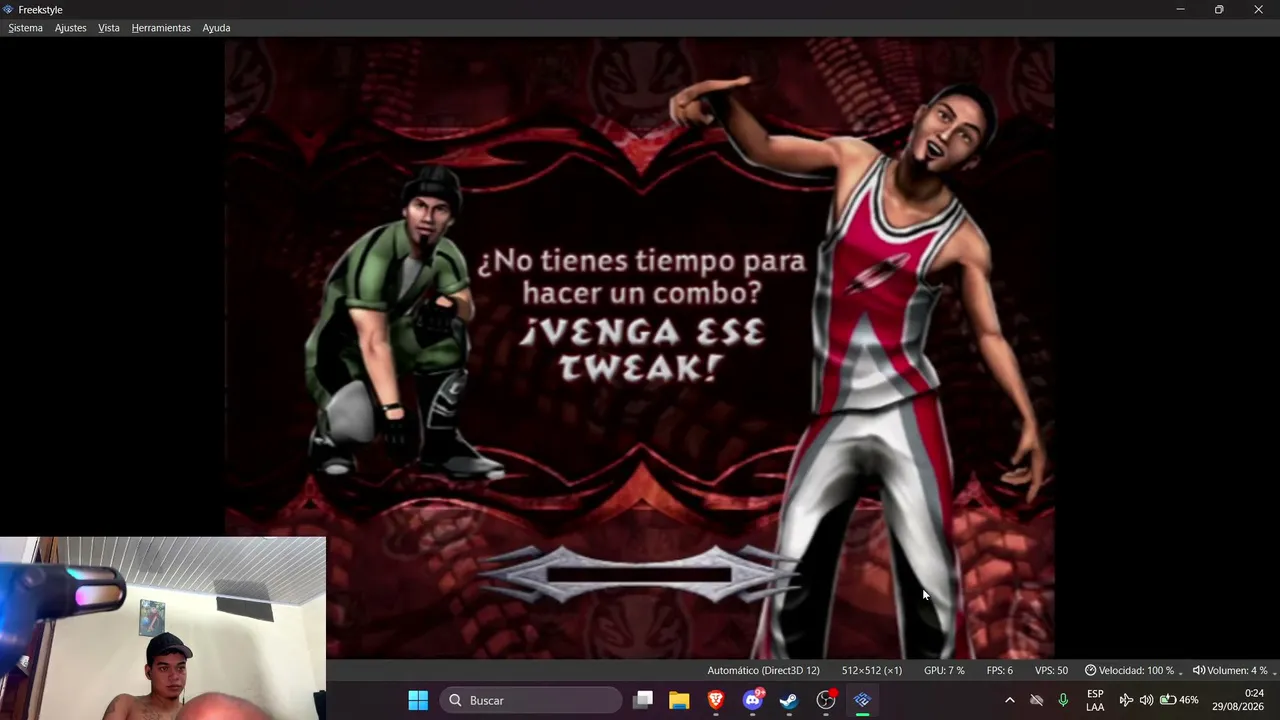The width and height of the screenshot is (1280, 720).
Task: Open the Ajustes menu
Action: [70, 28]
